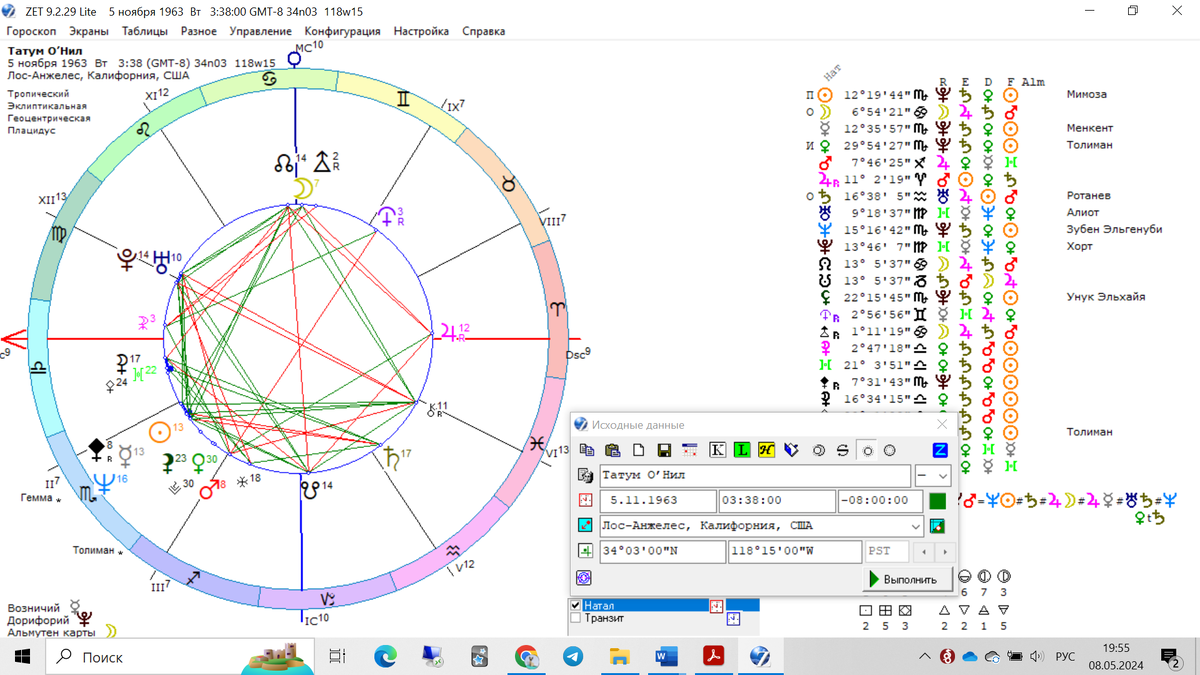Select the small single-circle chart mode toggle

pyautogui.click(x=868, y=451)
